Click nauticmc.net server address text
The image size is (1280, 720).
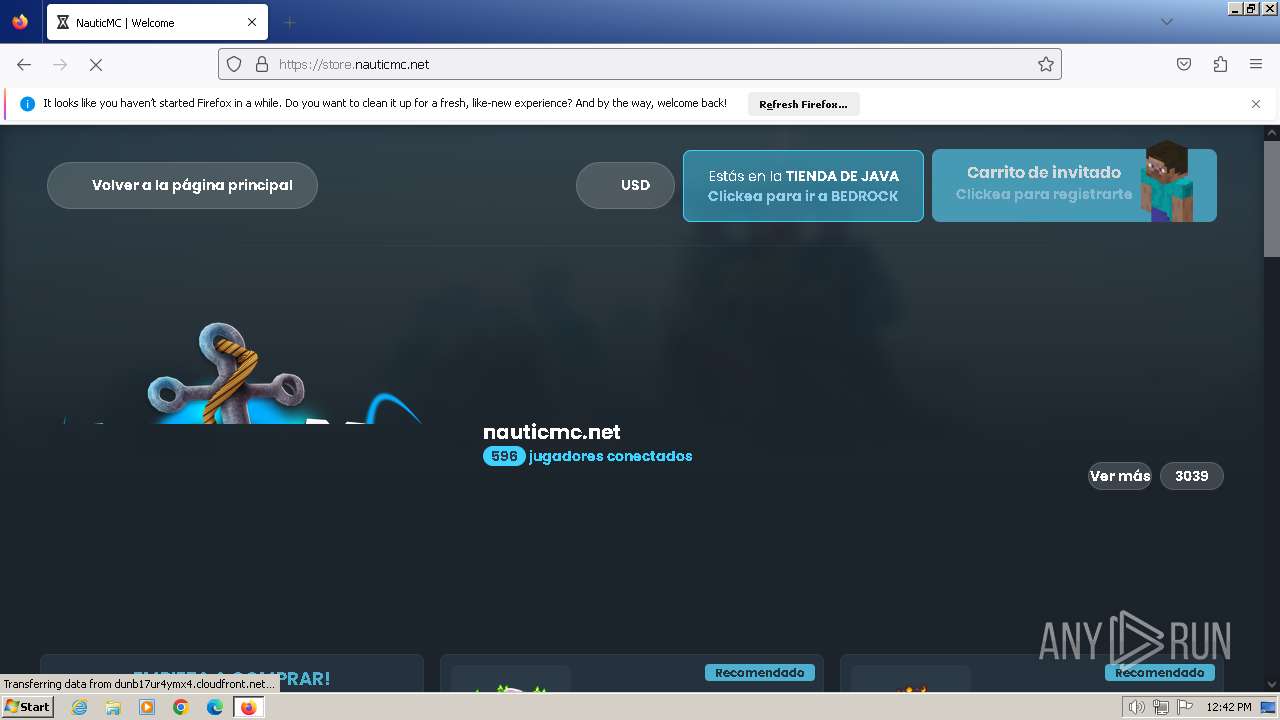(x=552, y=432)
